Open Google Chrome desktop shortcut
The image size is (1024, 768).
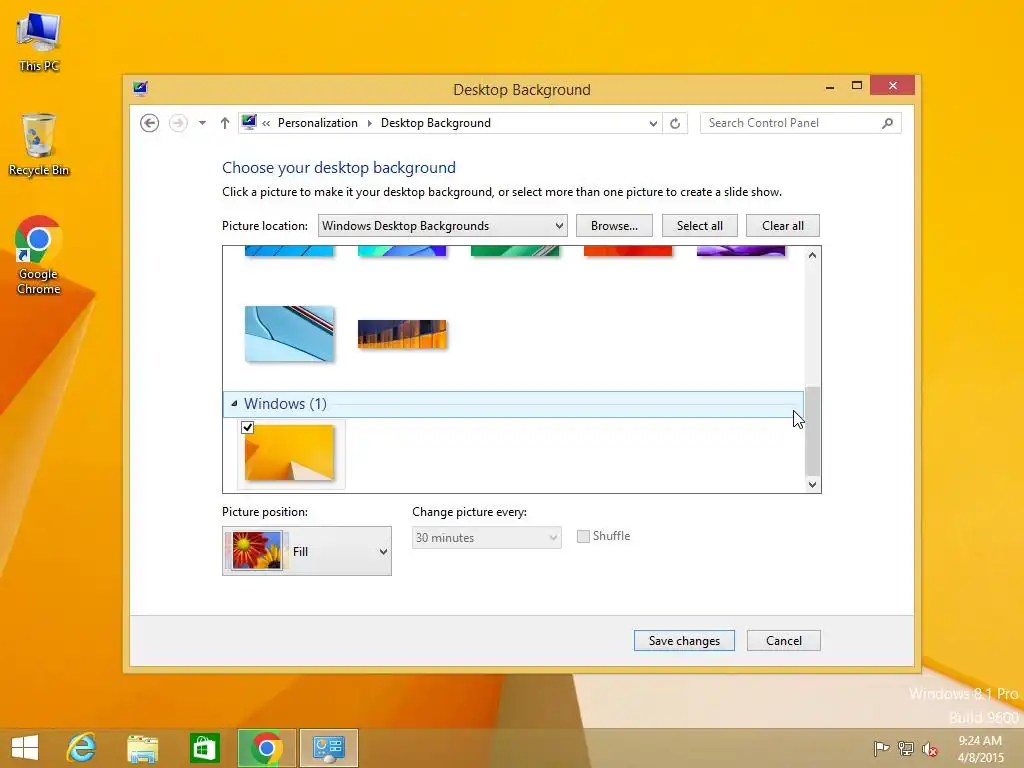click(39, 255)
